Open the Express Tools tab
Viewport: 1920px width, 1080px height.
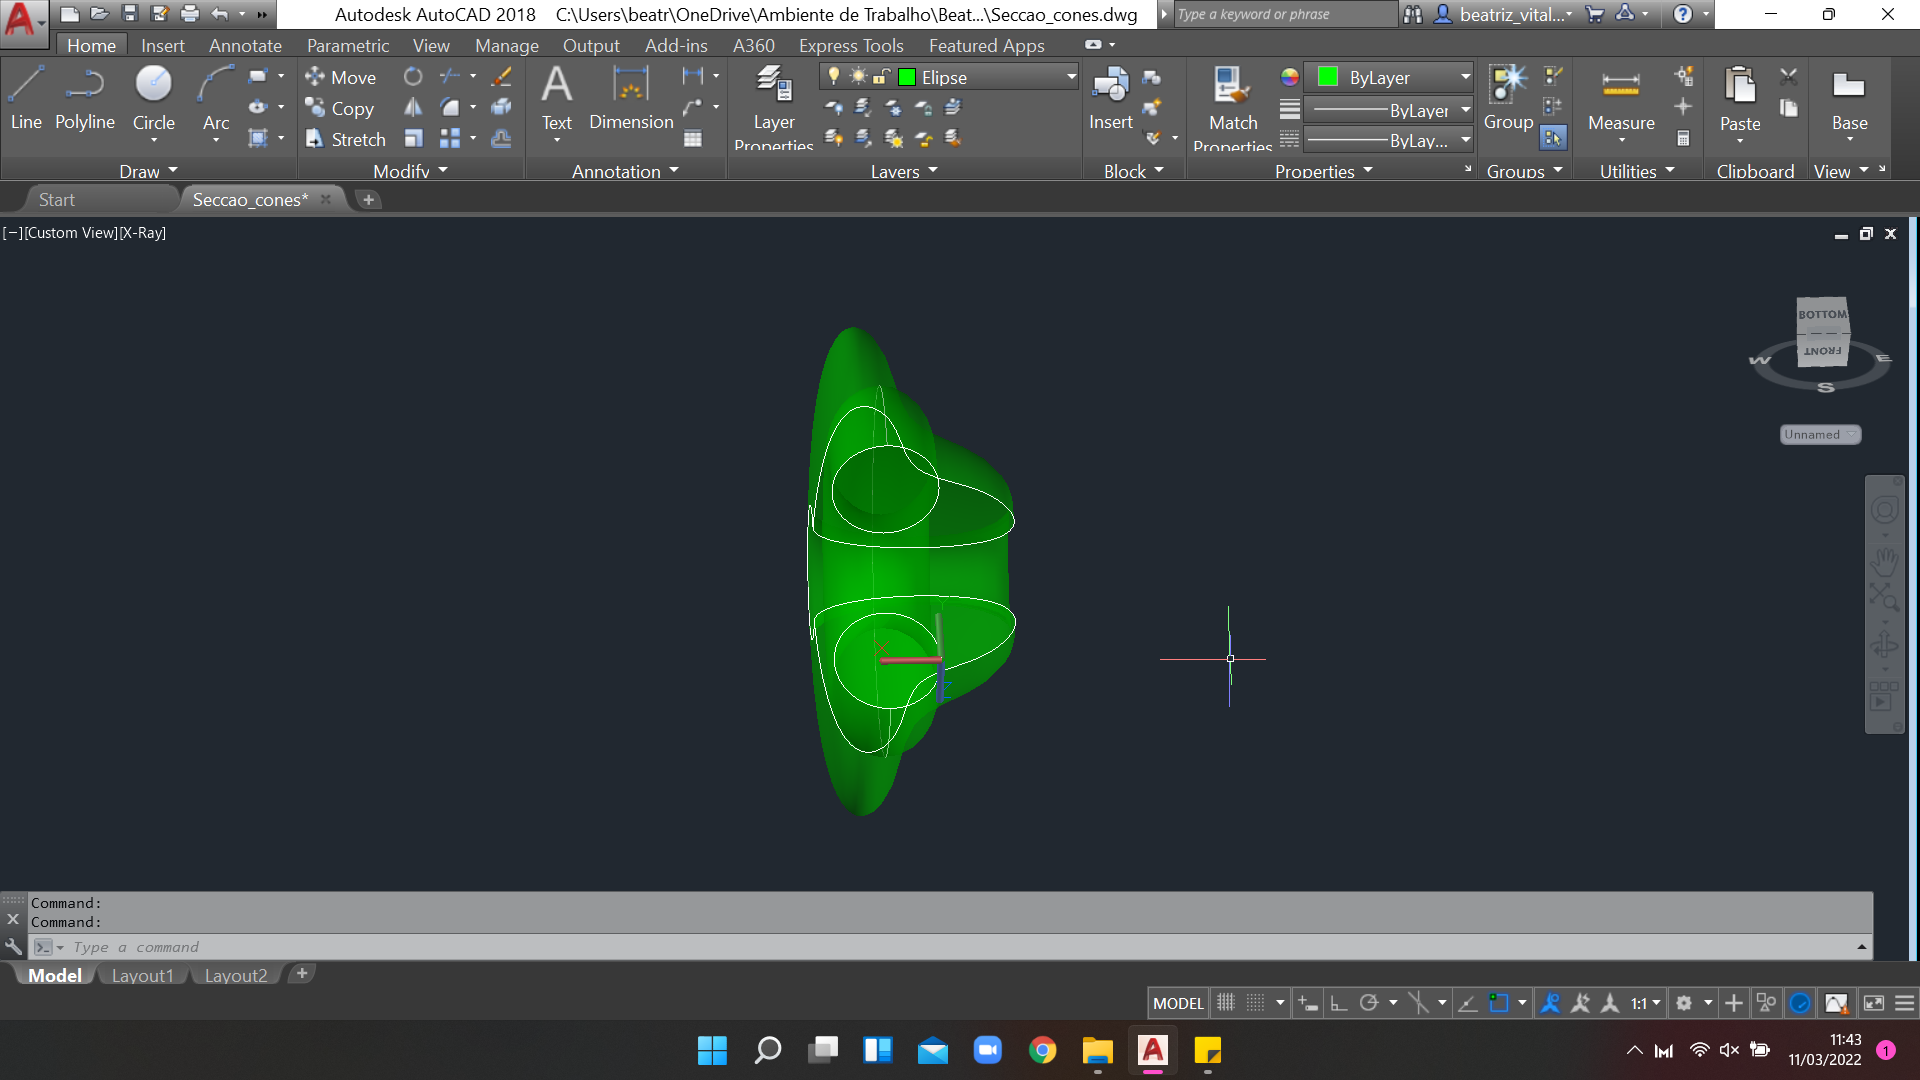(851, 45)
